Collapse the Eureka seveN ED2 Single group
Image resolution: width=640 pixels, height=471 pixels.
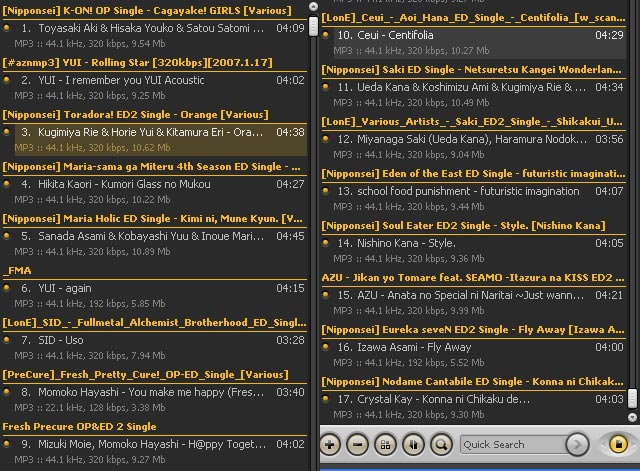pyautogui.click(x=473, y=329)
